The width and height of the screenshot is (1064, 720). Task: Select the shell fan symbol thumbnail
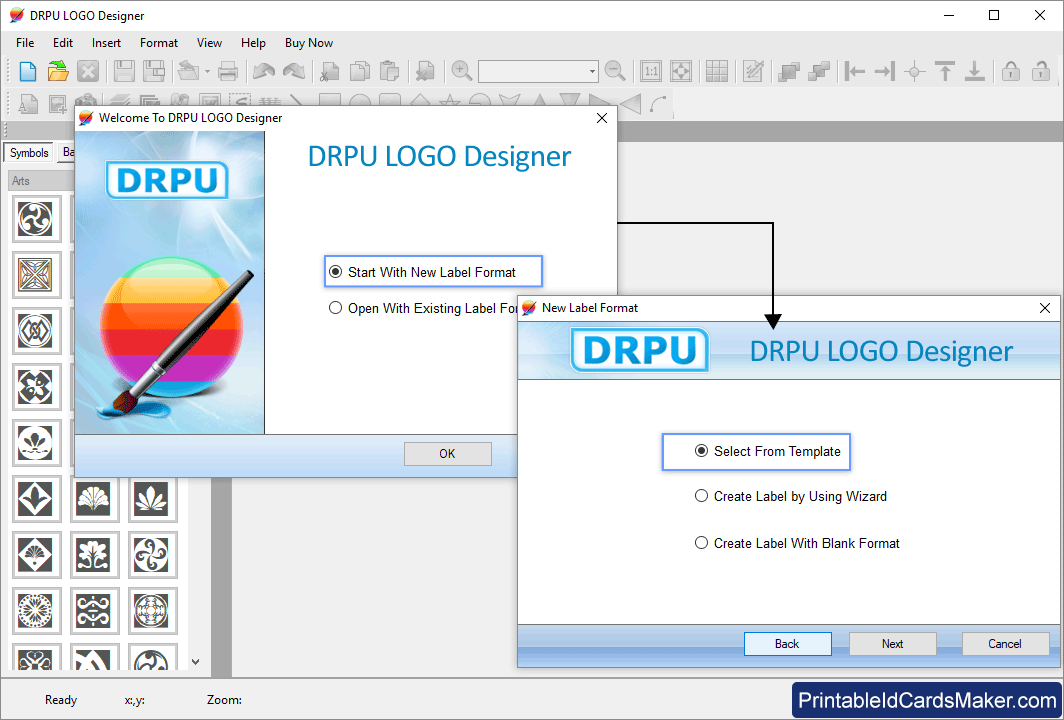[94, 499]
